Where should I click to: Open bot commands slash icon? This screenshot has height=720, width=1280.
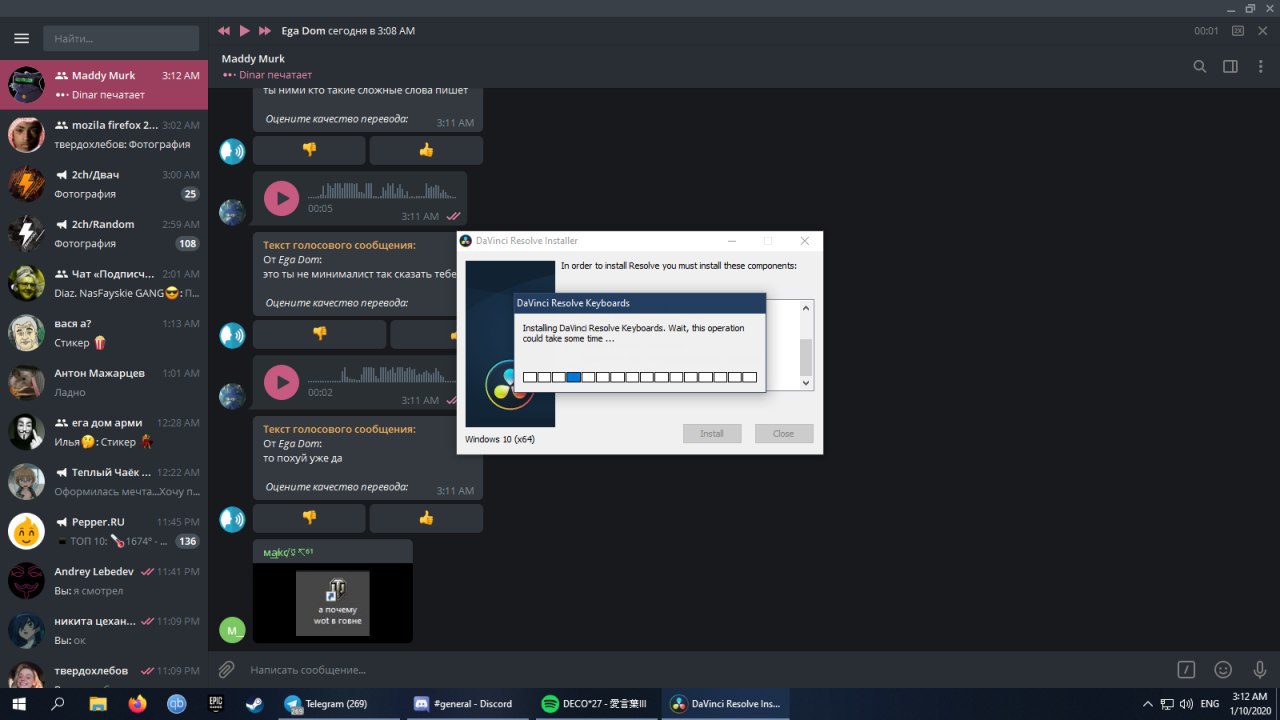coord(1186,670)
